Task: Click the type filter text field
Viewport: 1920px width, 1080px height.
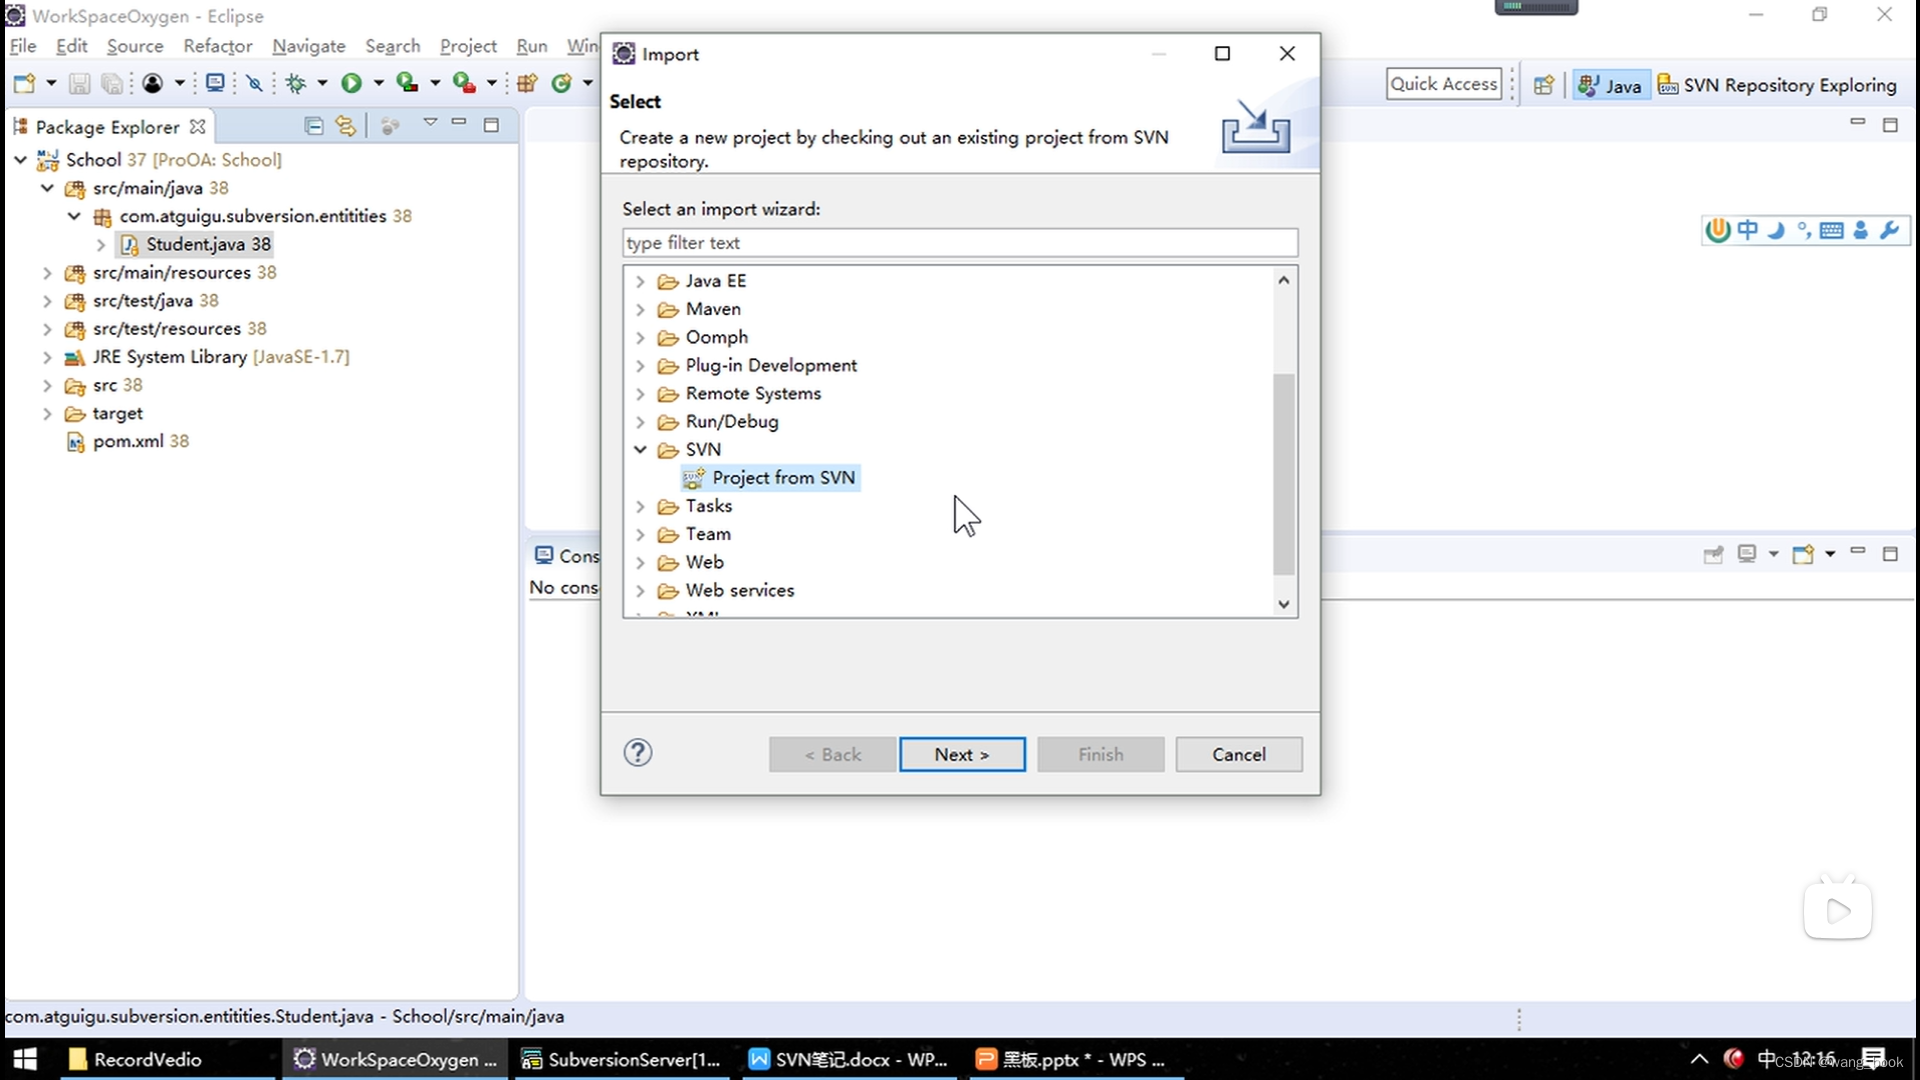Action: [x=960, y=243]
